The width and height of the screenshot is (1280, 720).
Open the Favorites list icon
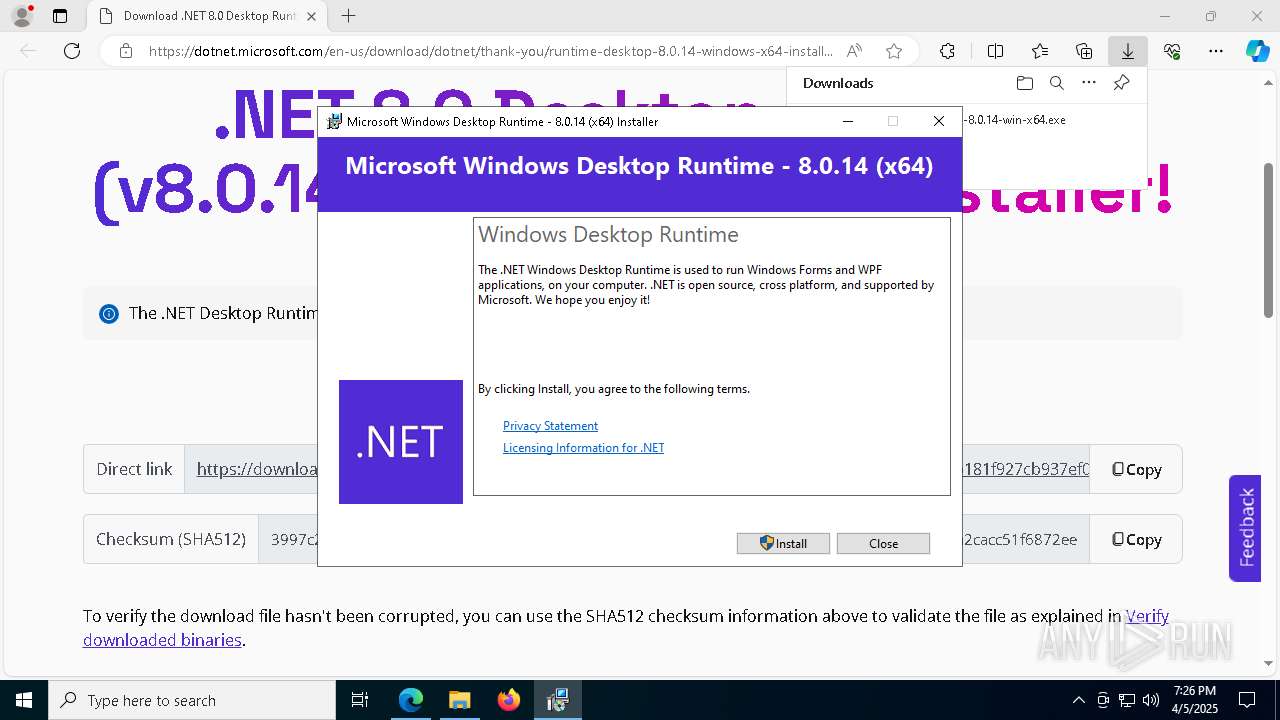coord(1040,51)
